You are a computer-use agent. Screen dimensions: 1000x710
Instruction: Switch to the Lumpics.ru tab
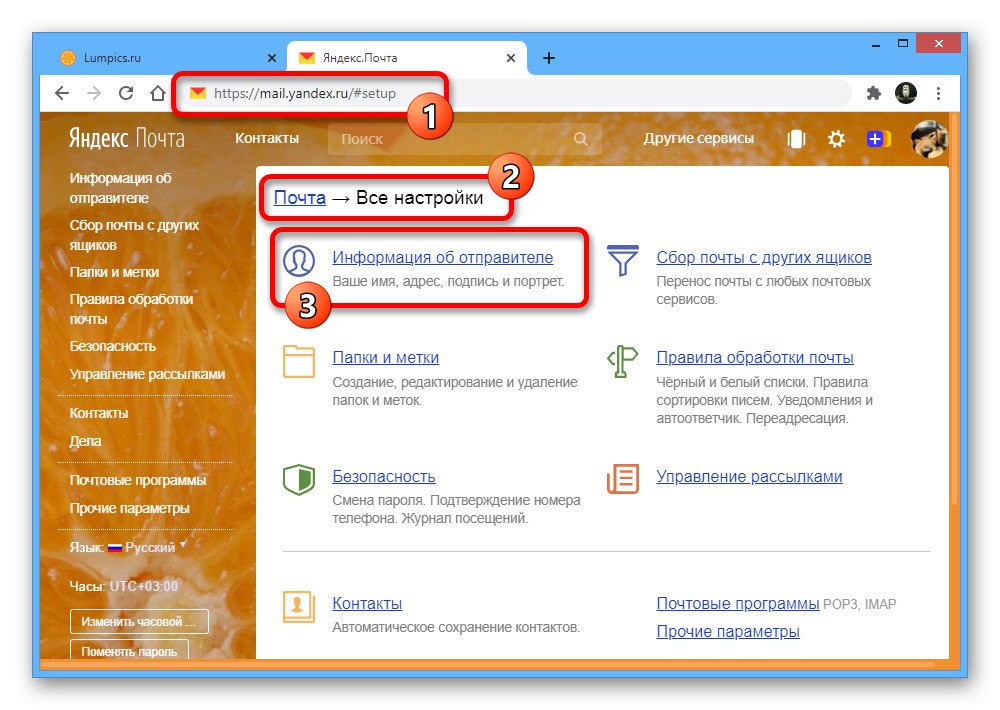[x=169, y=58]
